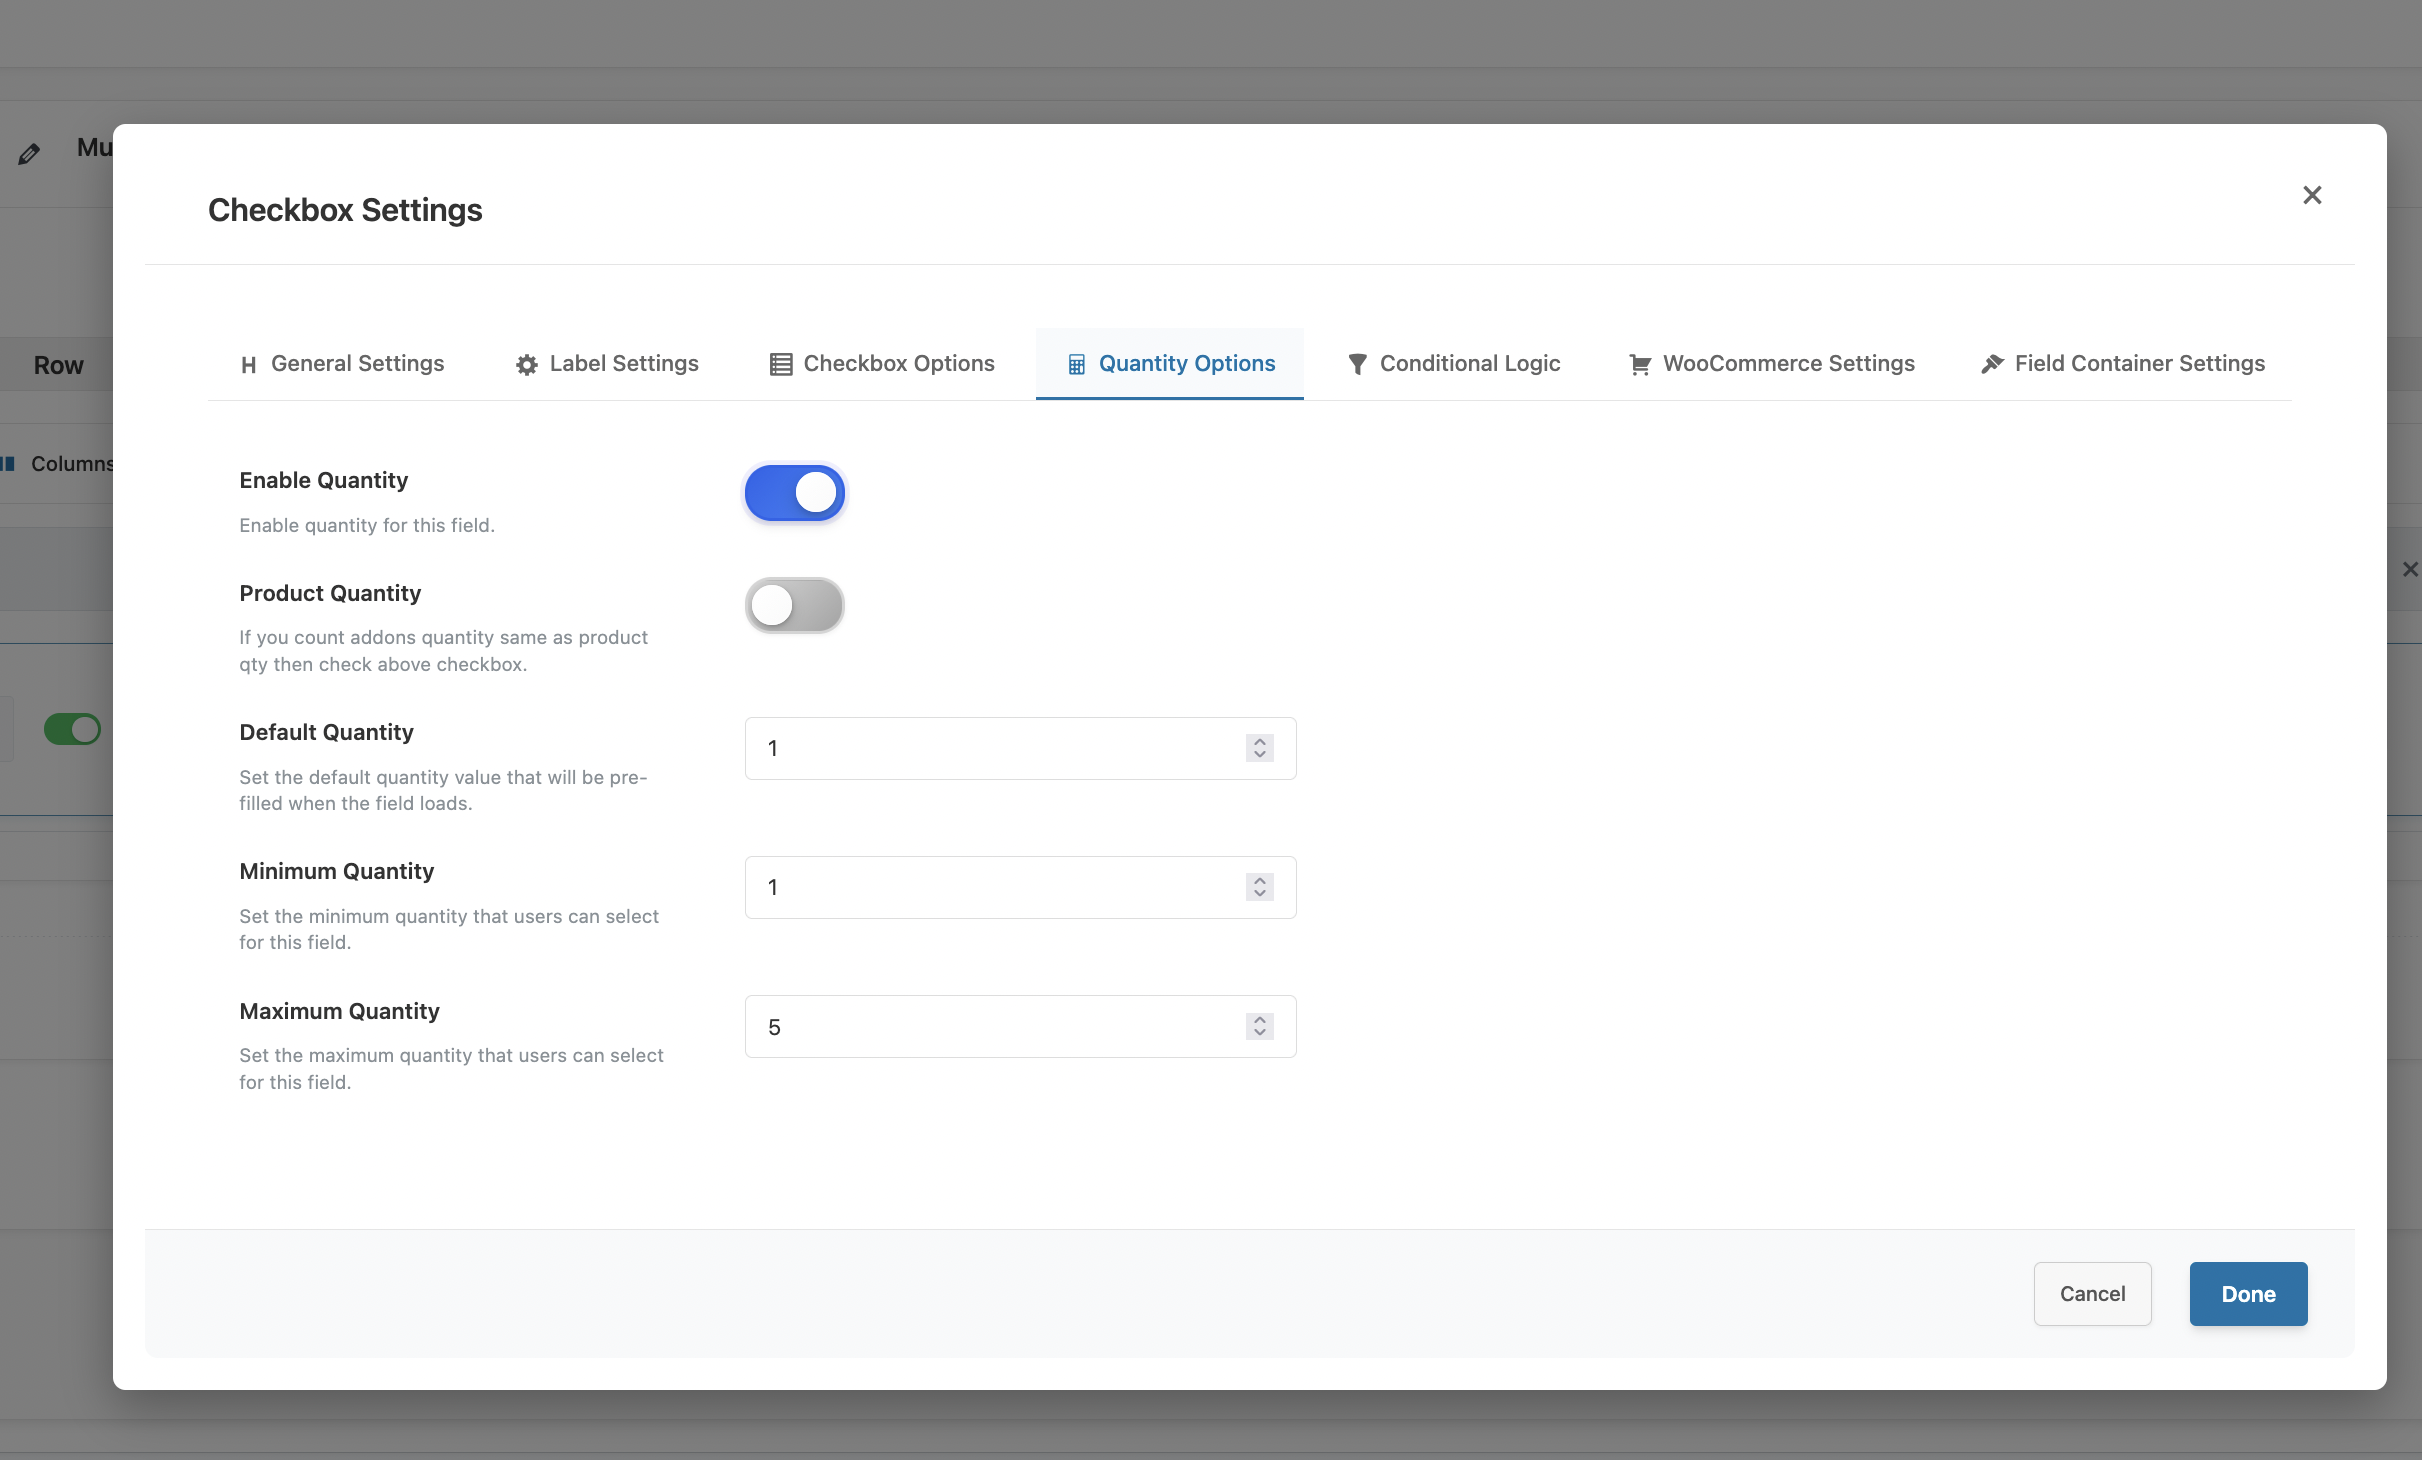Click the Quantity Options calculator icon
Screen dimensions: 2422x1460
pyautogui.click(x=1076, y=365)
